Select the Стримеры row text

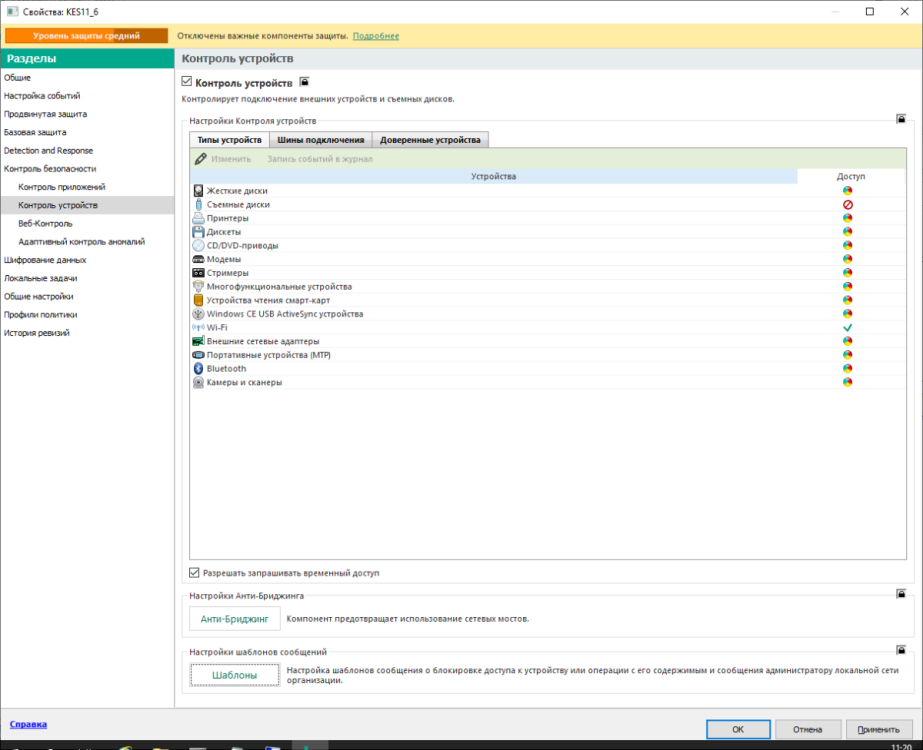228,273
